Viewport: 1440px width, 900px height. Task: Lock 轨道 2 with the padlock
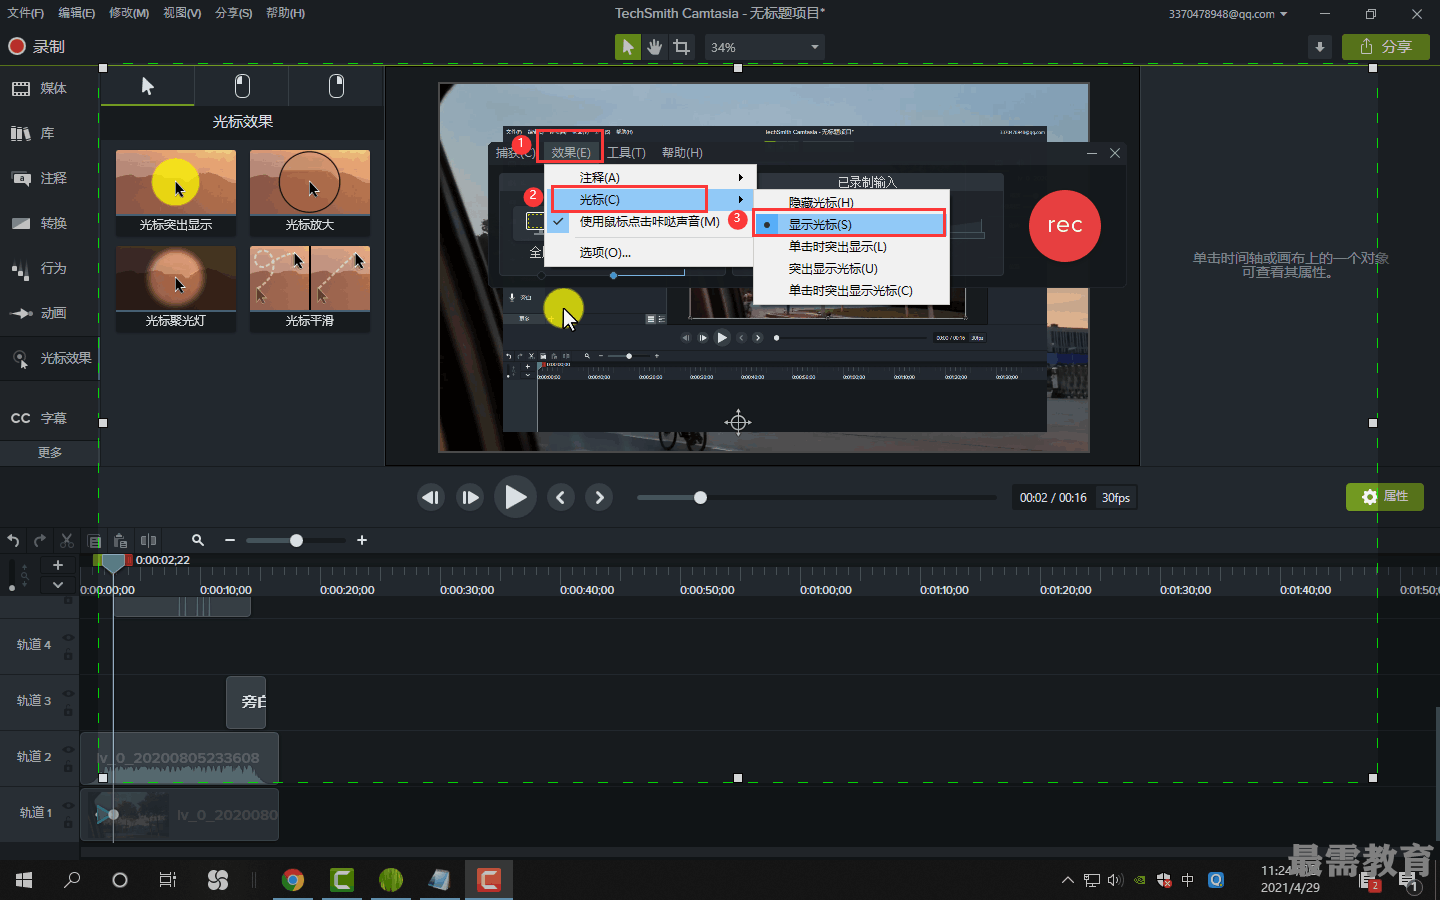tap(68, 767)
